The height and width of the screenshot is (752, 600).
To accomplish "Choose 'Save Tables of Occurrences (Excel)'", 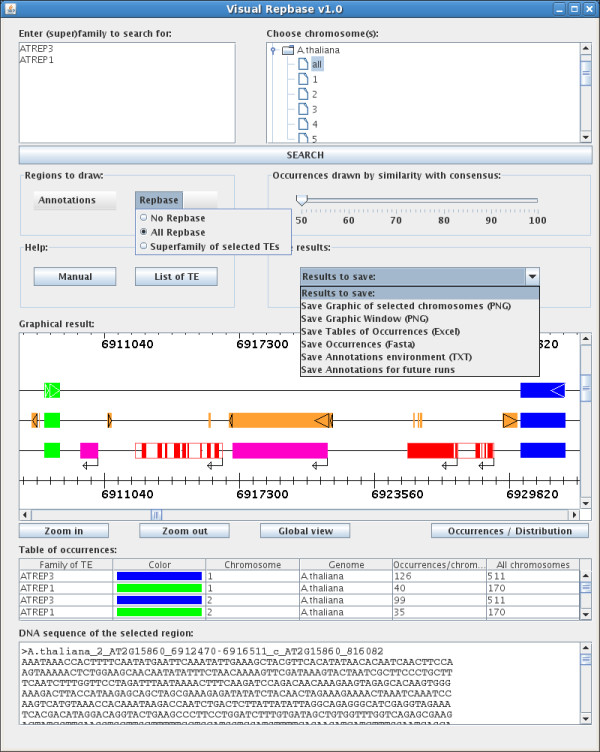I will [380, 331].
